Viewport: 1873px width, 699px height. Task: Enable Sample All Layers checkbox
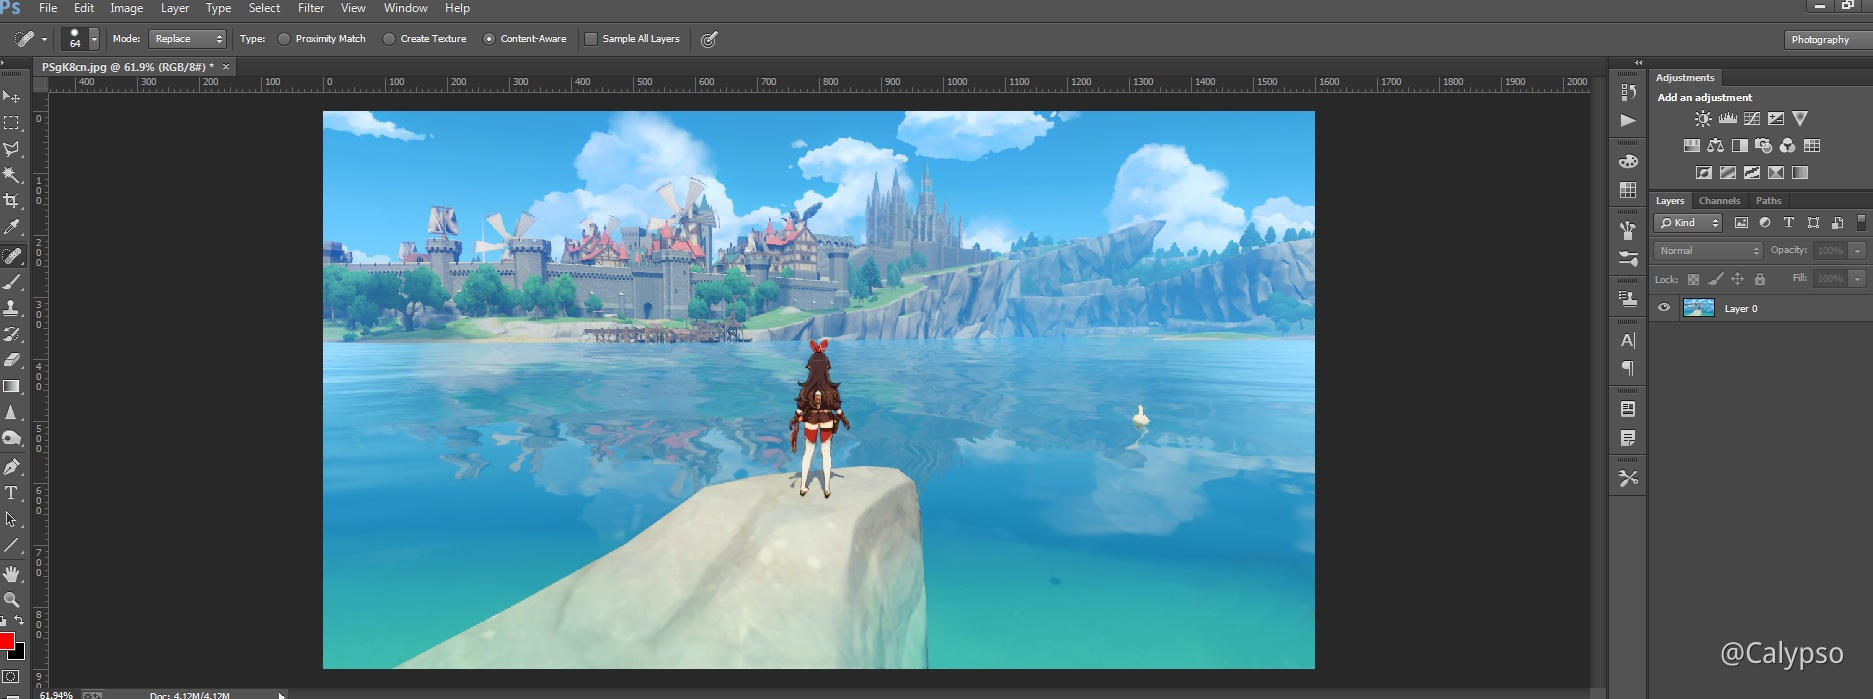click(x=591, y=39)
